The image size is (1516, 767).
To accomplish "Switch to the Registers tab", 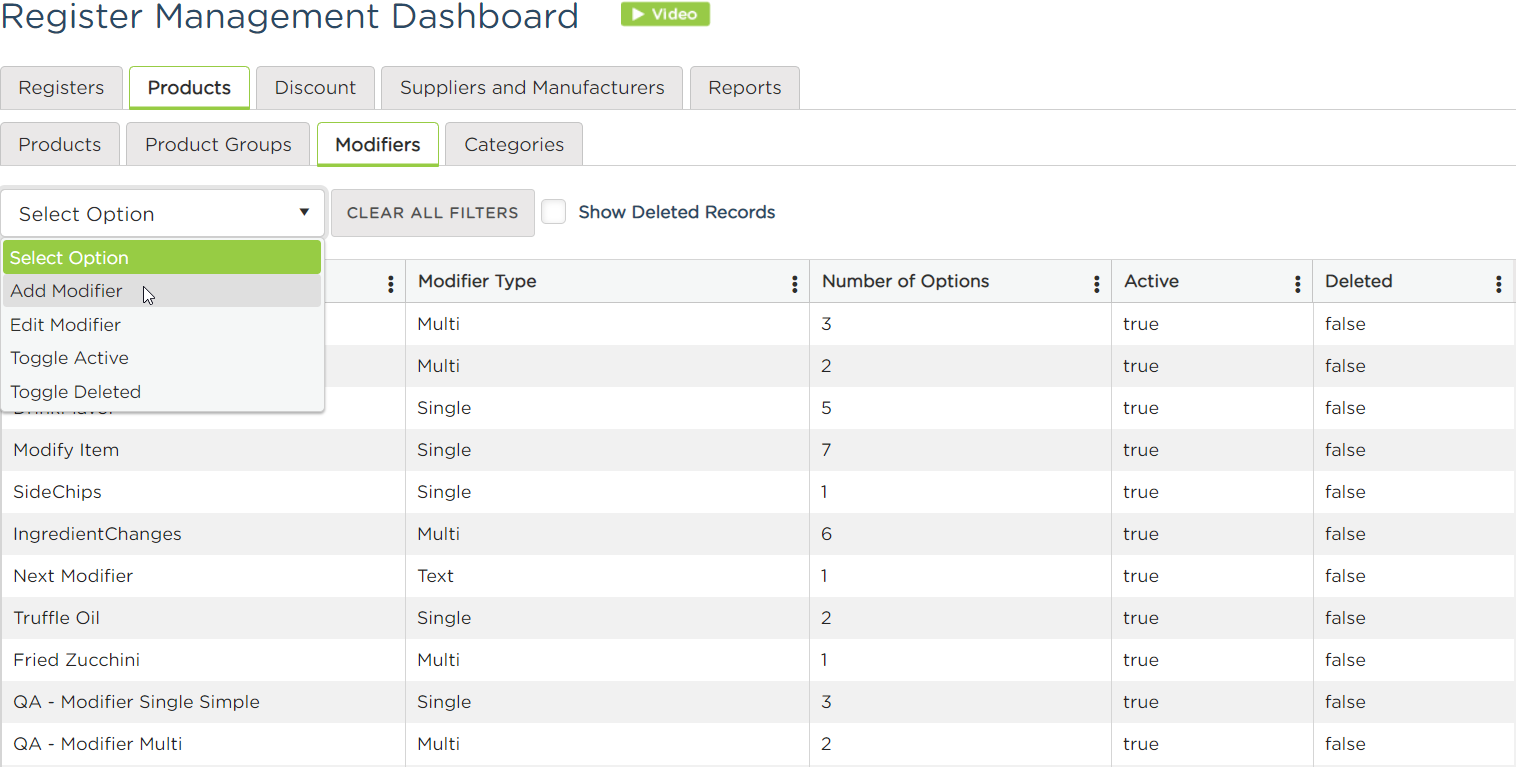I will pyautogui.click(x=61, y=88).
